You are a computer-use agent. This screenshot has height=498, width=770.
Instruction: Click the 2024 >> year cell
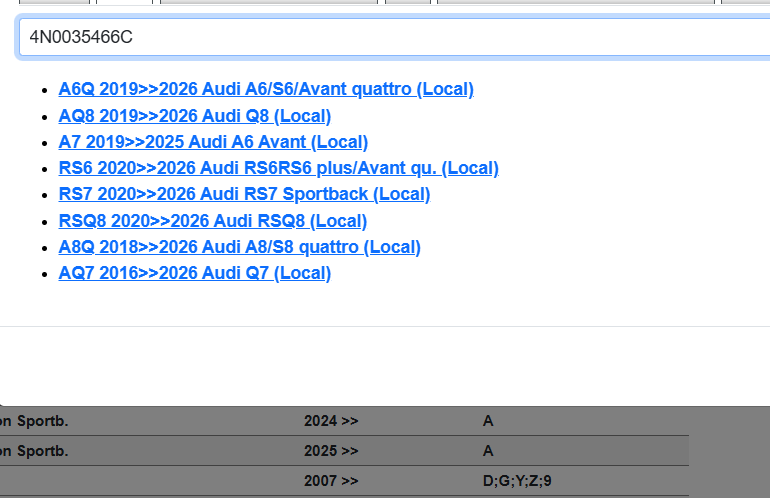331,422
